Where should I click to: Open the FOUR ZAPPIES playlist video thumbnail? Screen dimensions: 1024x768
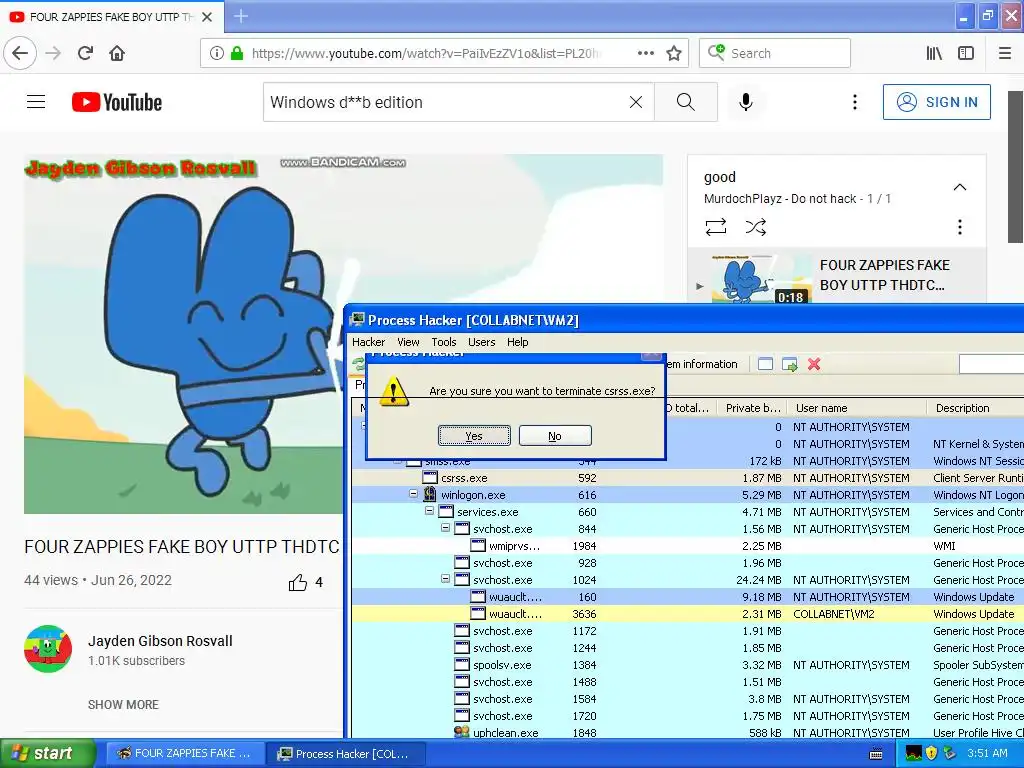click(x=761, y=277)
